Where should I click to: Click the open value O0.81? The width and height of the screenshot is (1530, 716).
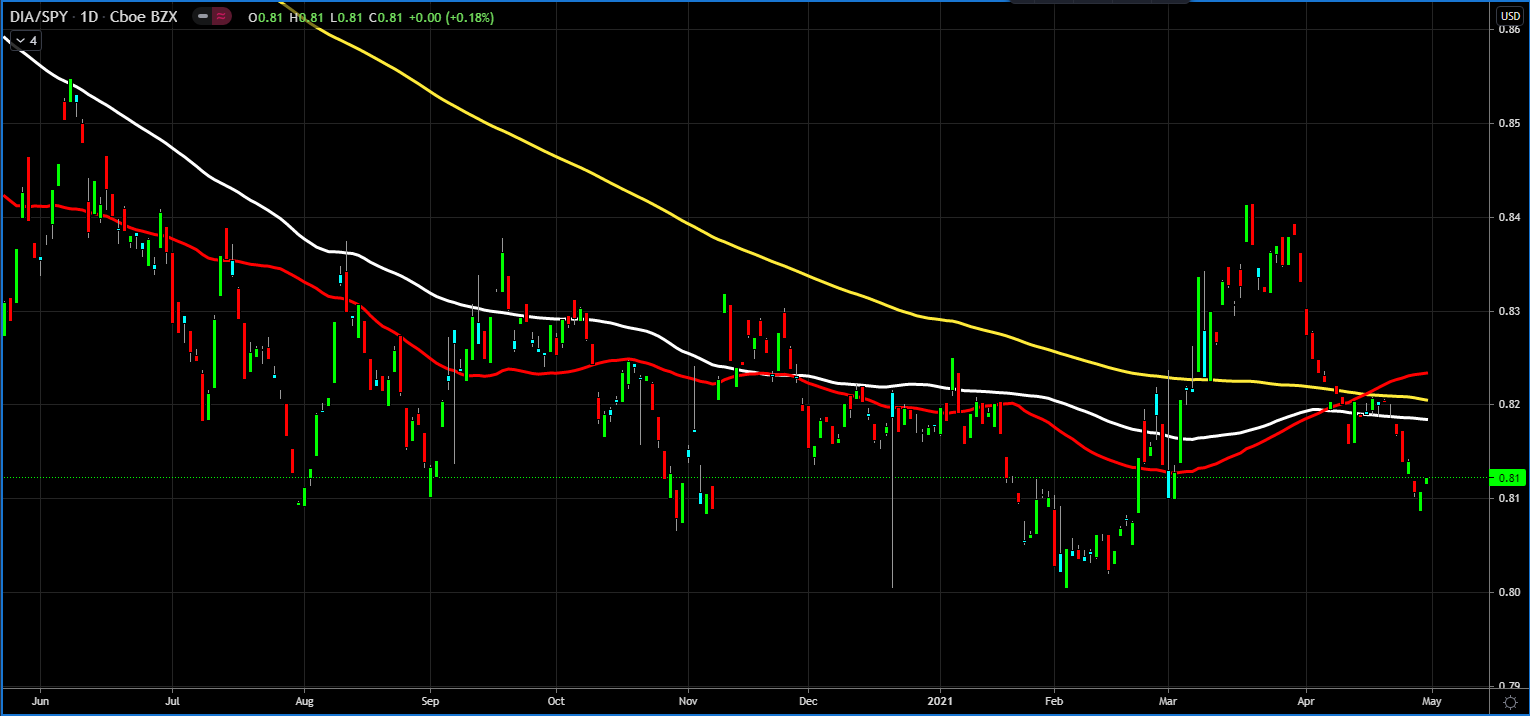pyautogui.click(x=264, y=18)
